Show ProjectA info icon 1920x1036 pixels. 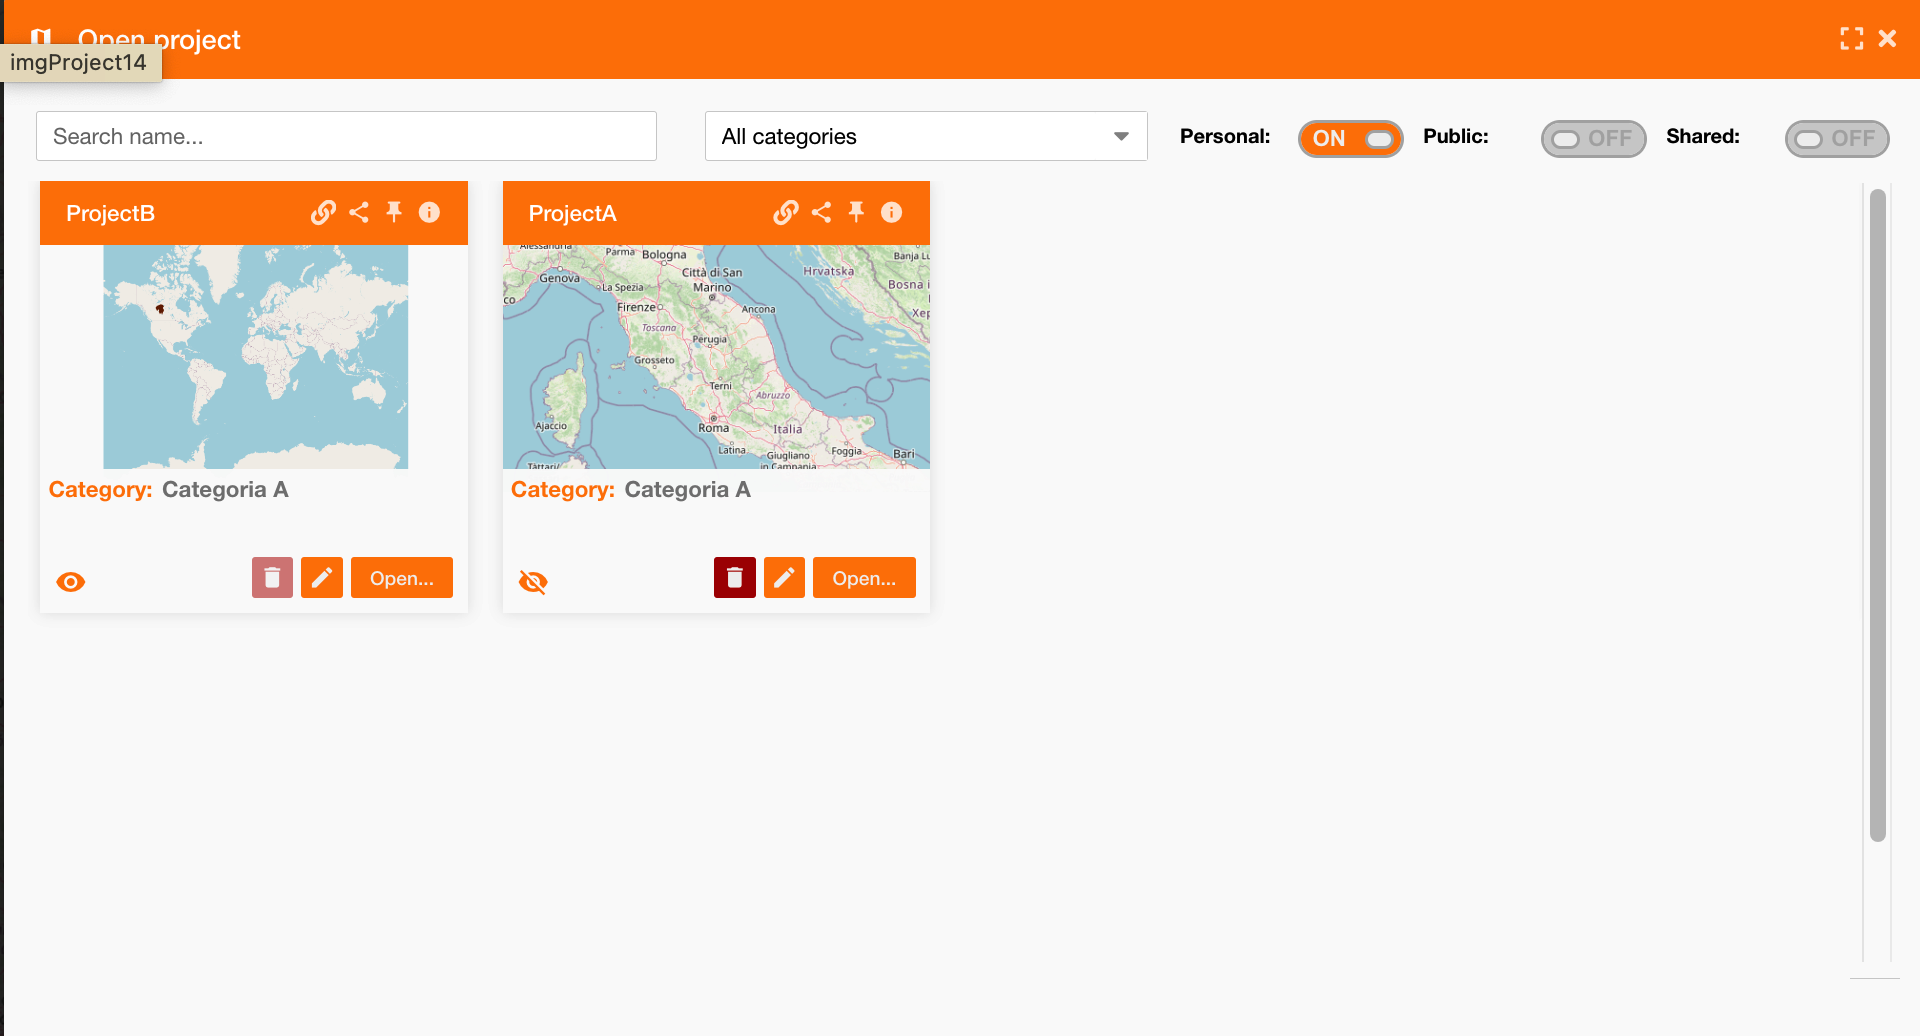891,212
